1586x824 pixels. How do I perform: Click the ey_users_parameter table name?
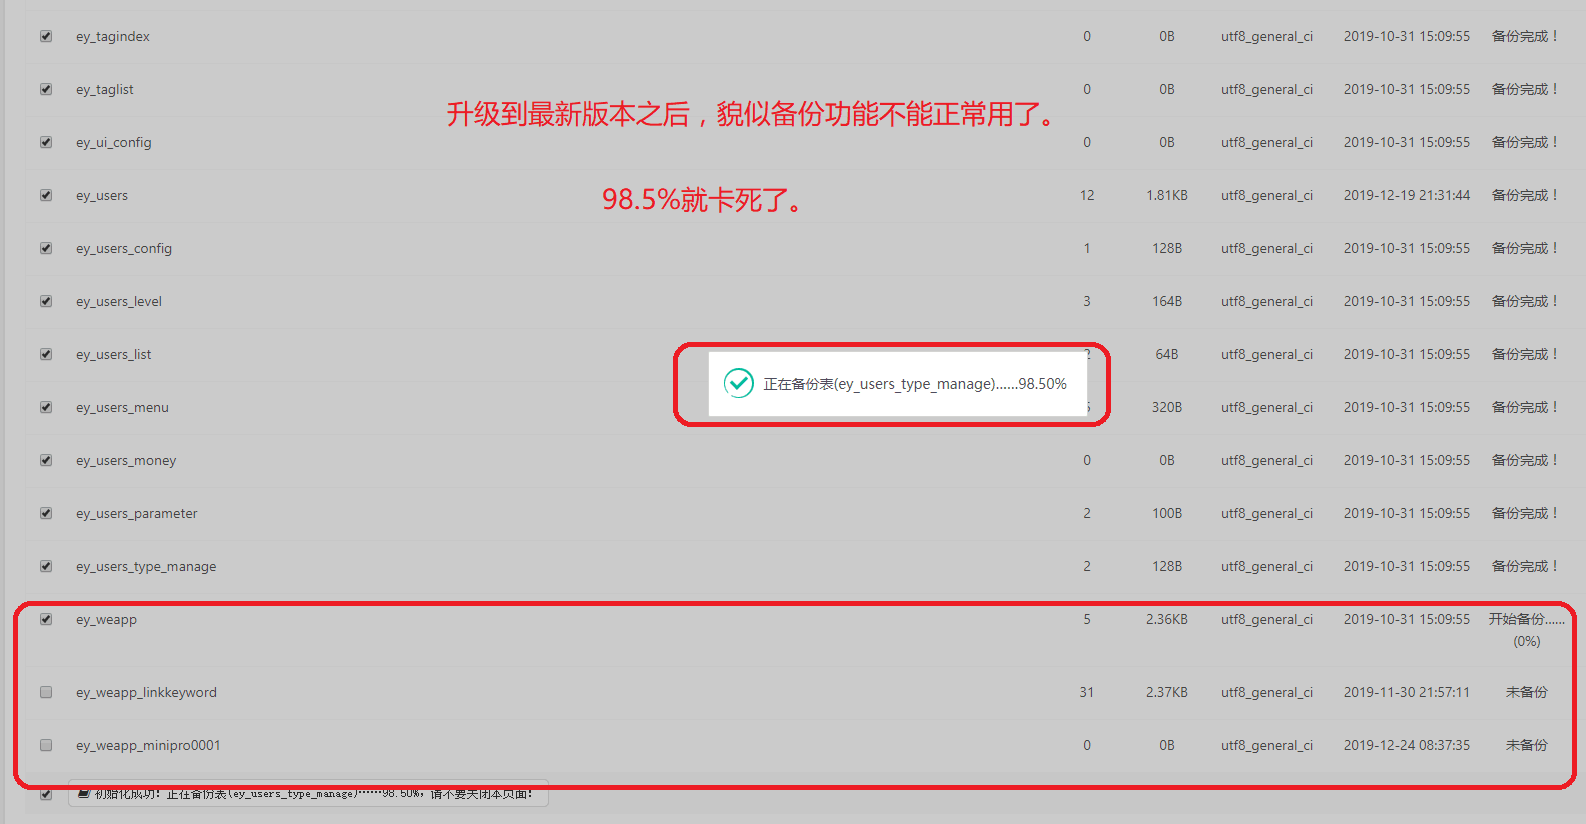(137, 514)
